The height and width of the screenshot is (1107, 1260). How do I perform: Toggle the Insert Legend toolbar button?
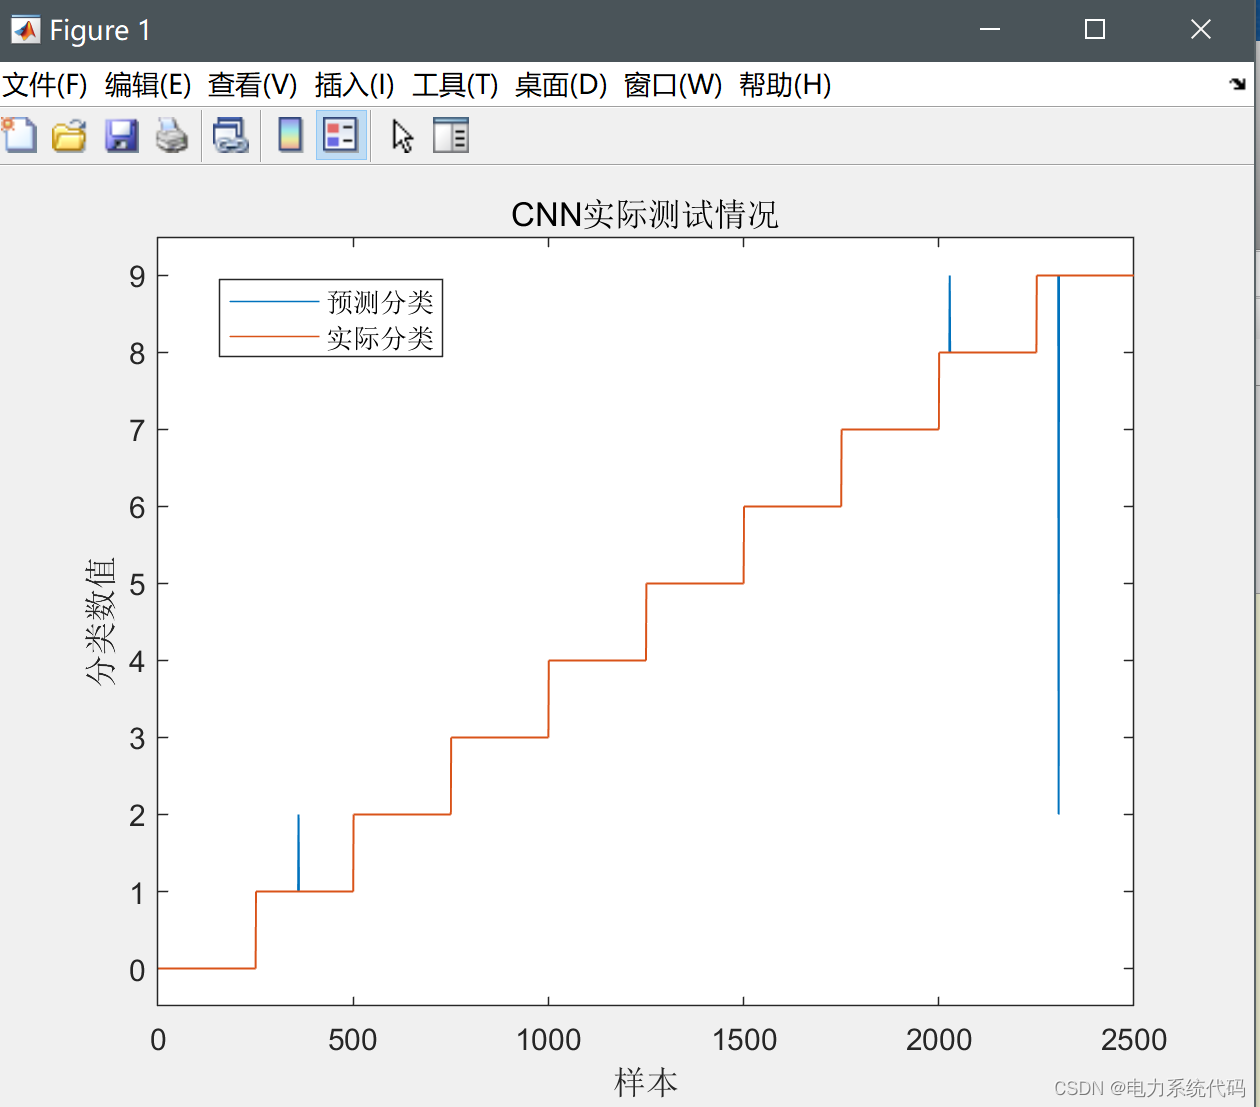pyautogui.click(x=341, y=135)
